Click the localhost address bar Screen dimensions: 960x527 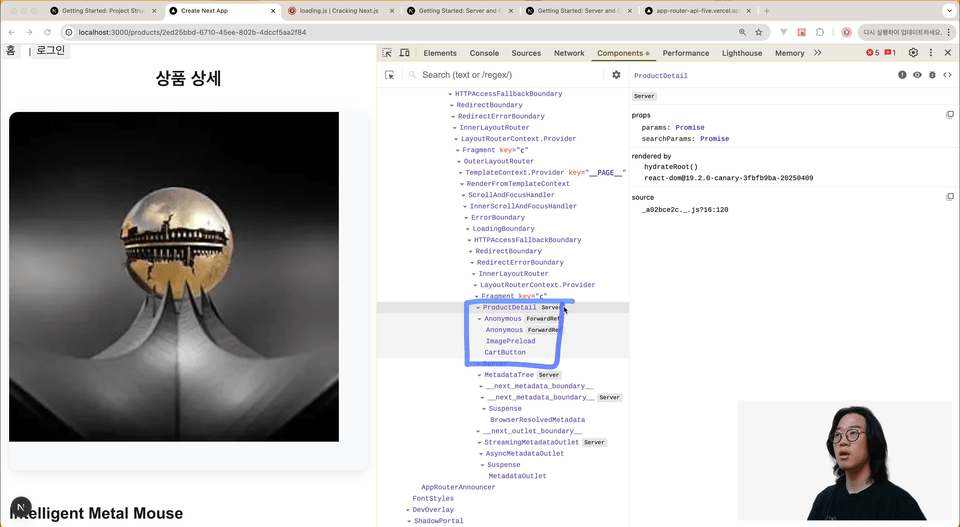[x=398, y=32]
